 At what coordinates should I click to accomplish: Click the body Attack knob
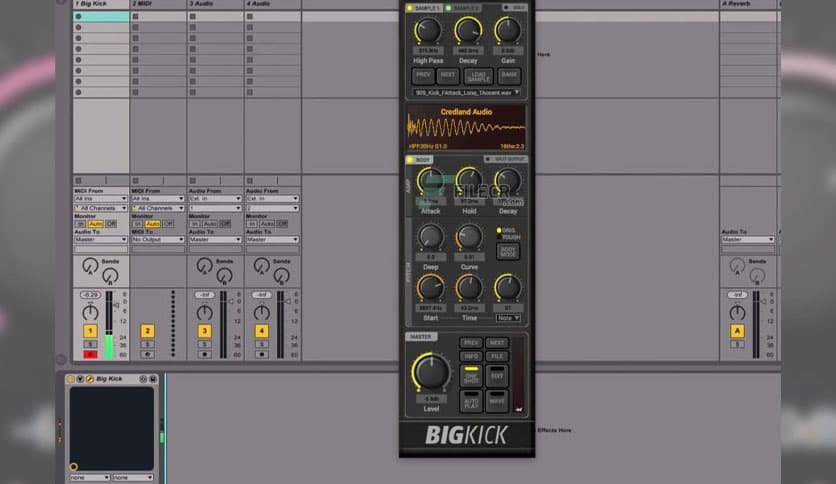[430, 181]
